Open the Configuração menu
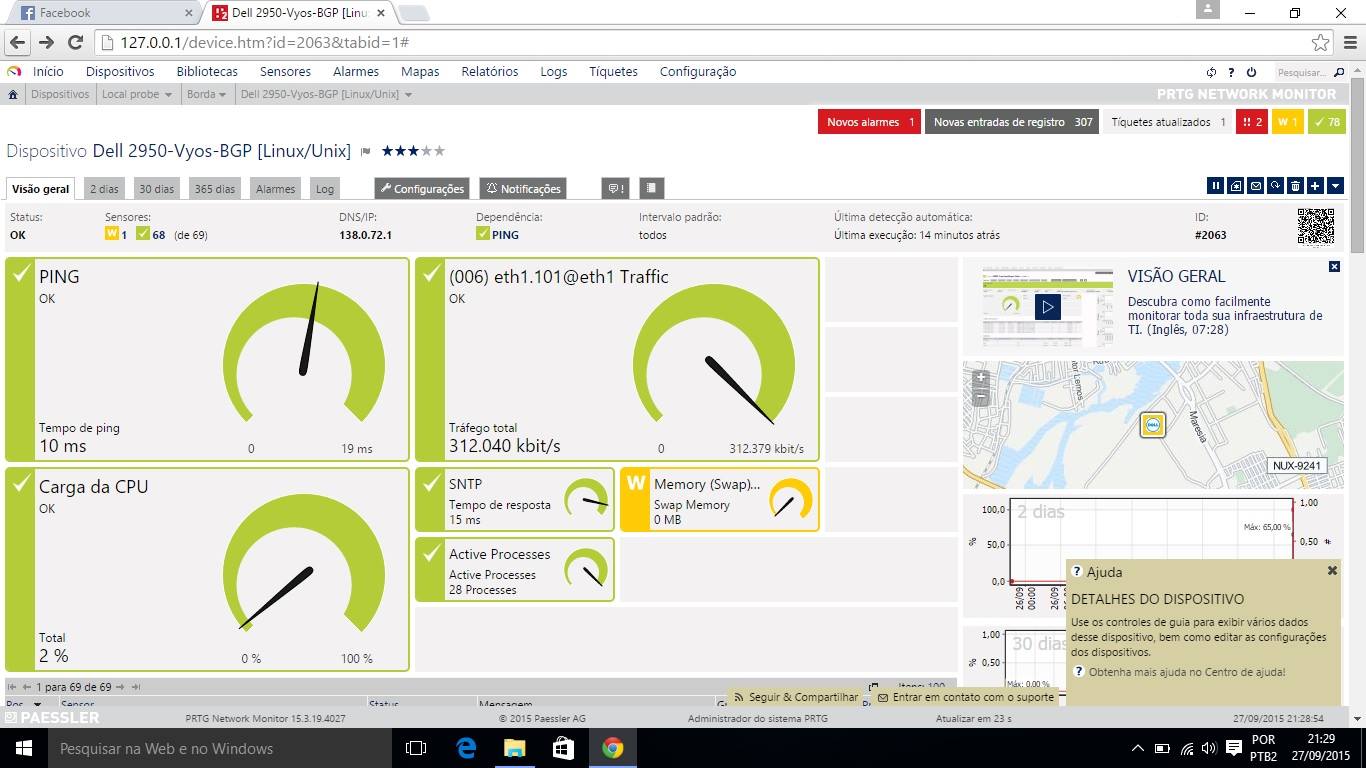Image resolution: width=1366 pixels, height=768 pixels. [x=698, y=72]
